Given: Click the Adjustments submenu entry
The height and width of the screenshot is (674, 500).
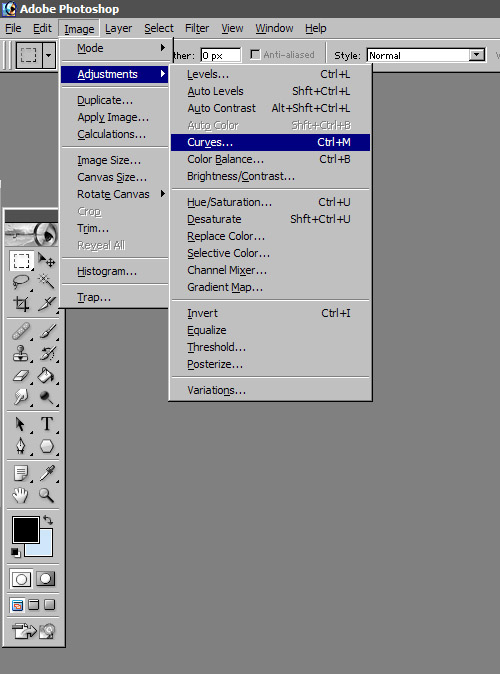Looking at the screenshot, I should 114,74.
